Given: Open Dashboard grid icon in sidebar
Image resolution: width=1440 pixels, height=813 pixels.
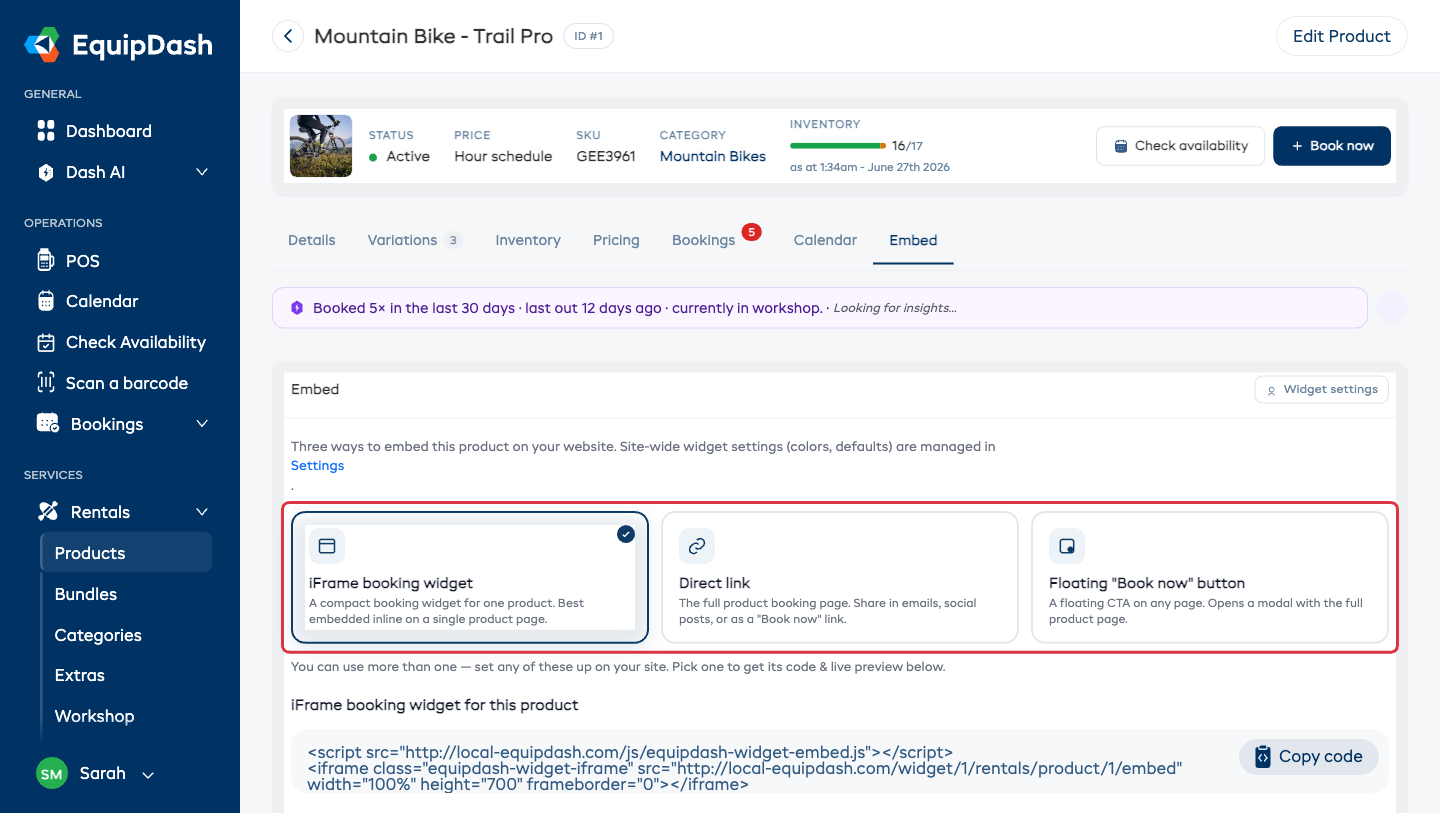Looking at the screenshot, I should click(x=46, y=131).
